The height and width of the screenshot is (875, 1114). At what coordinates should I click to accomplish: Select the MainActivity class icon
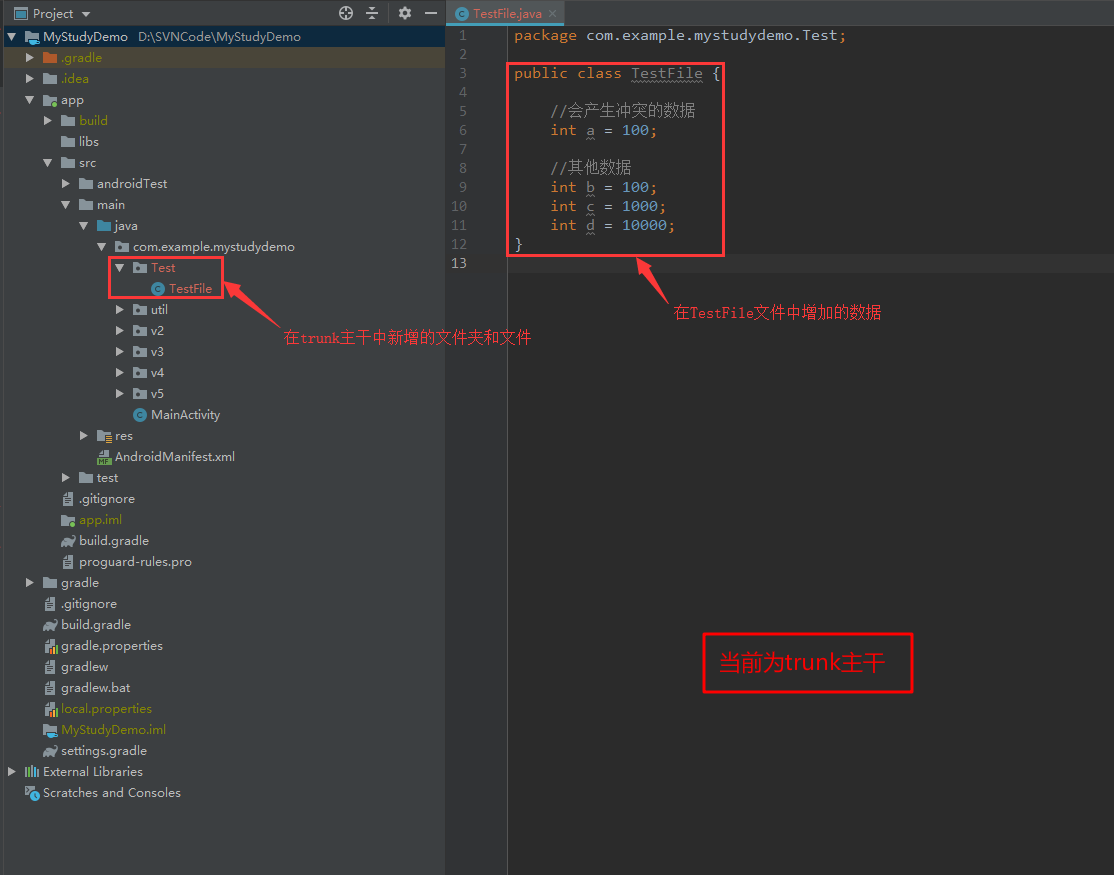coord(140,415)
